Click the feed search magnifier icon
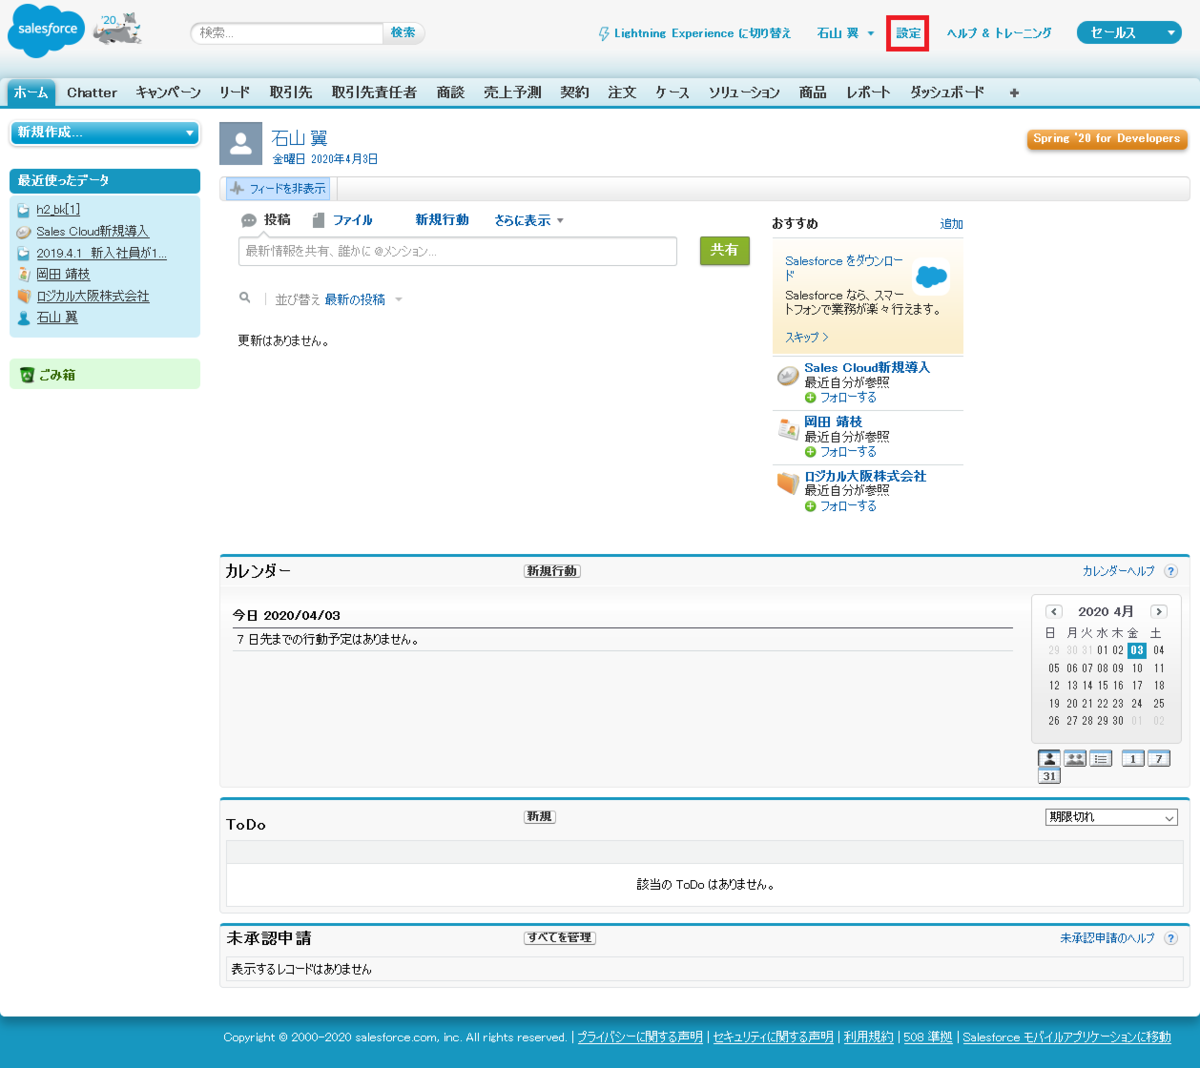The height and width of the screenshot is (1068, 1200). [245, 298]
